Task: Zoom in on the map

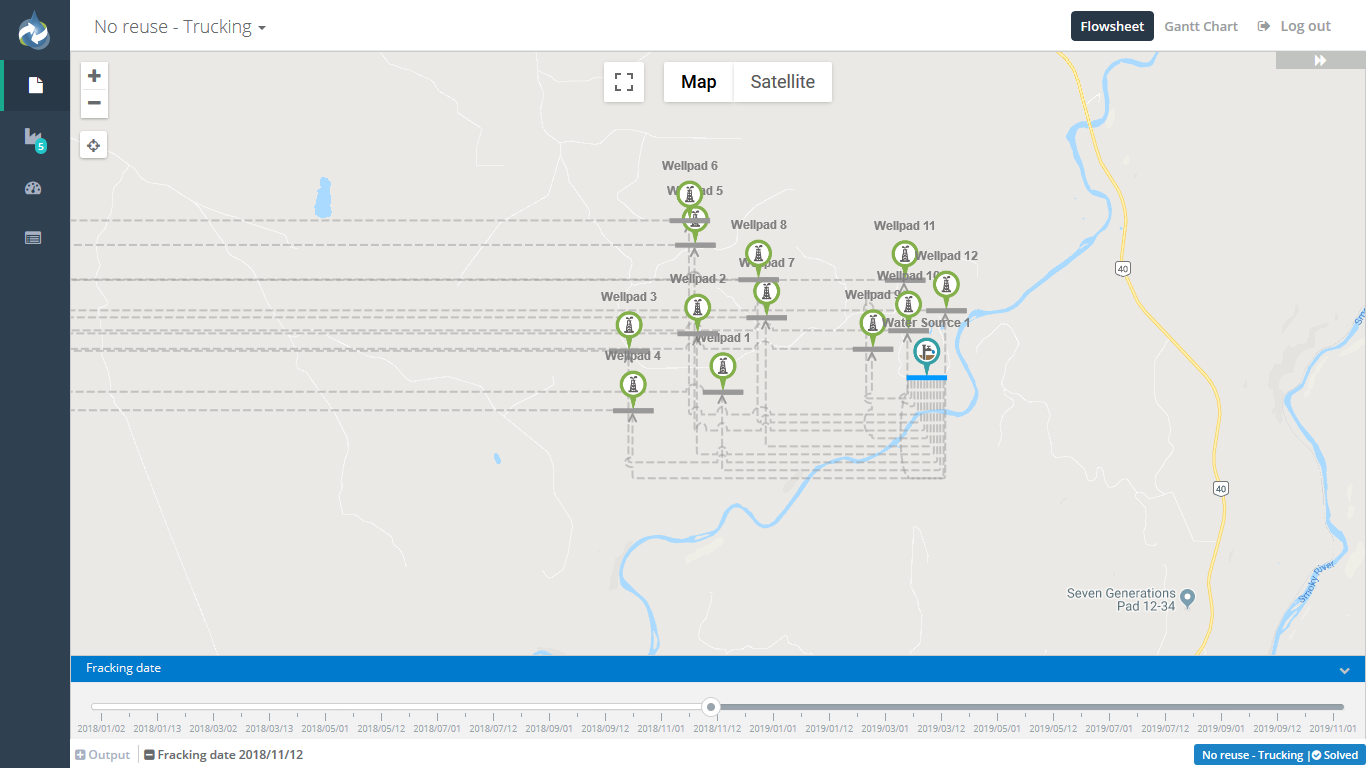Action: tap(94, 76)
